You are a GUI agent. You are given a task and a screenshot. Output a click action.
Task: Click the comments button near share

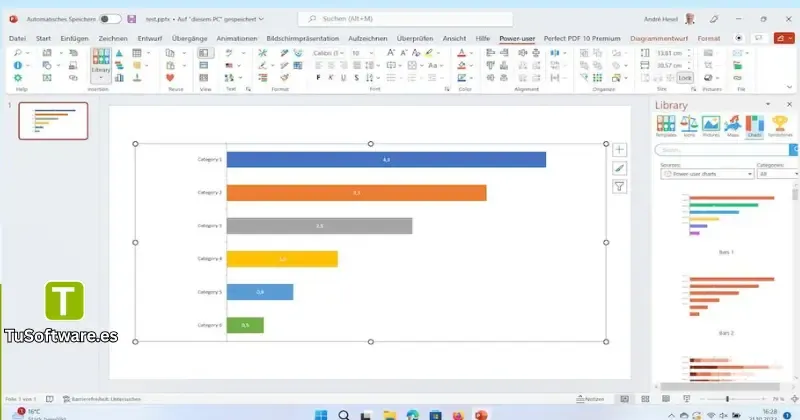point(758,38)
